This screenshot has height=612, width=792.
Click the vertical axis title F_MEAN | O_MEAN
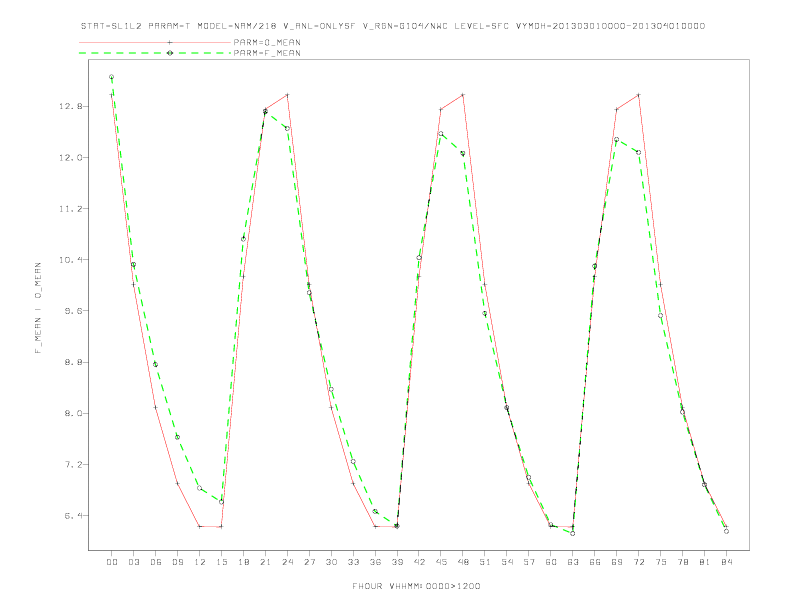tap(38, 308)
